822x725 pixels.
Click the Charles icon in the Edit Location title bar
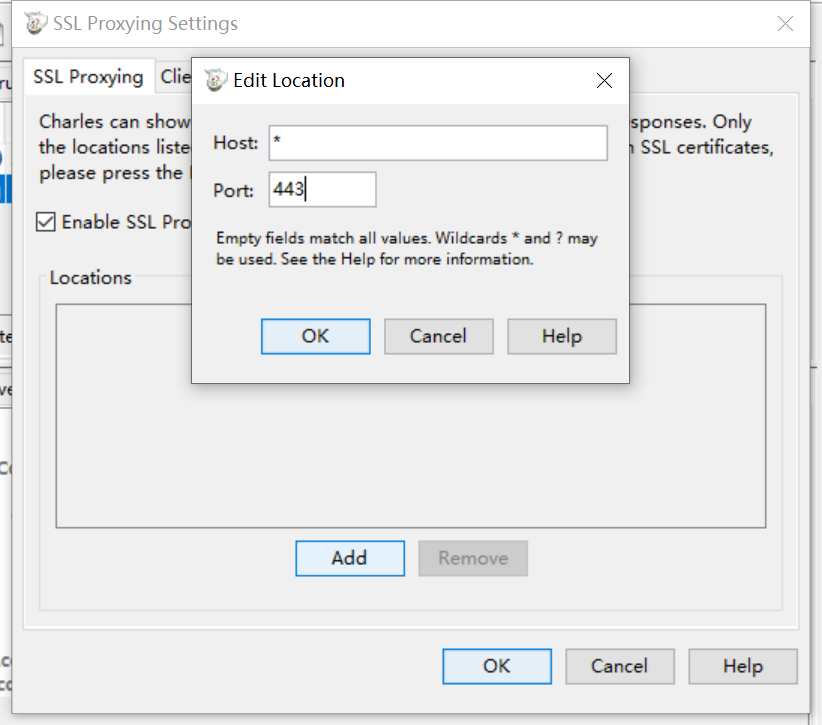[x=215, y=80]
